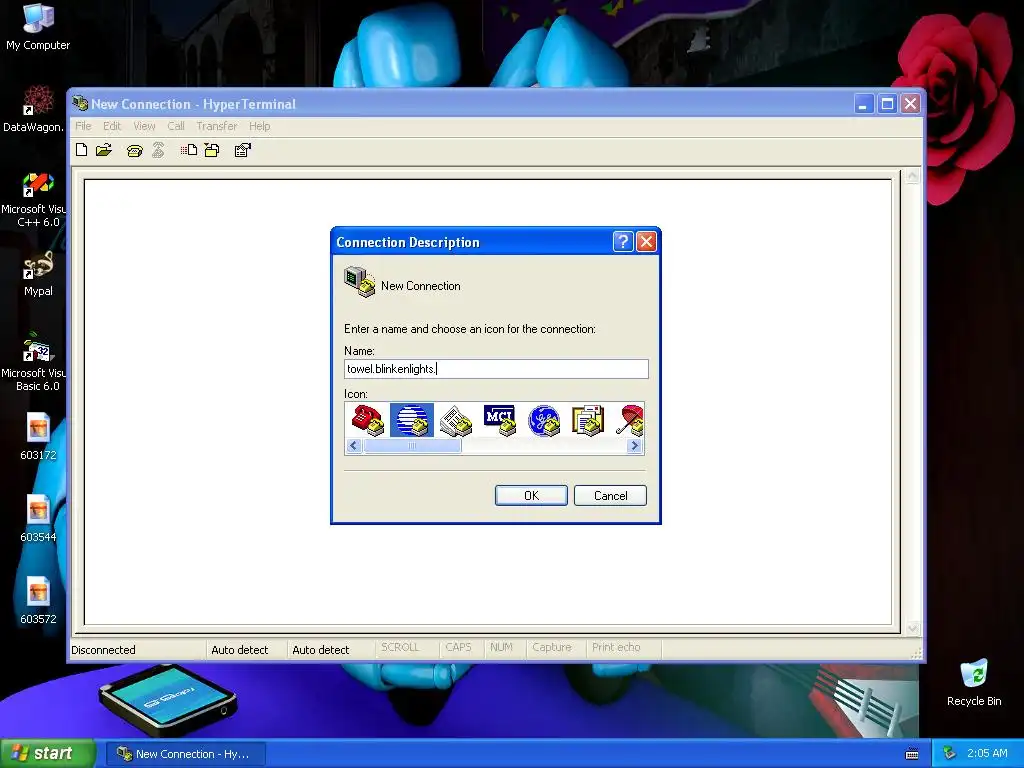This screenshot has height=768, width=1024.
Task: Click the HyperTerminal title bar icon
Action: (x=80, y=103)
